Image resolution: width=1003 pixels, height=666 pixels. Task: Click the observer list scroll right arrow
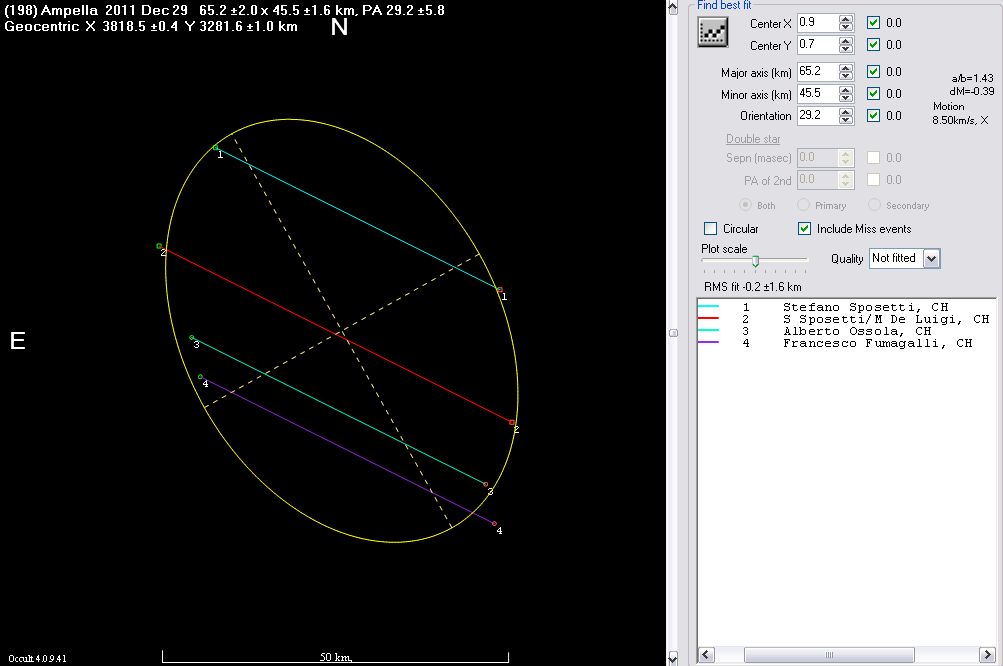point(987,654)
